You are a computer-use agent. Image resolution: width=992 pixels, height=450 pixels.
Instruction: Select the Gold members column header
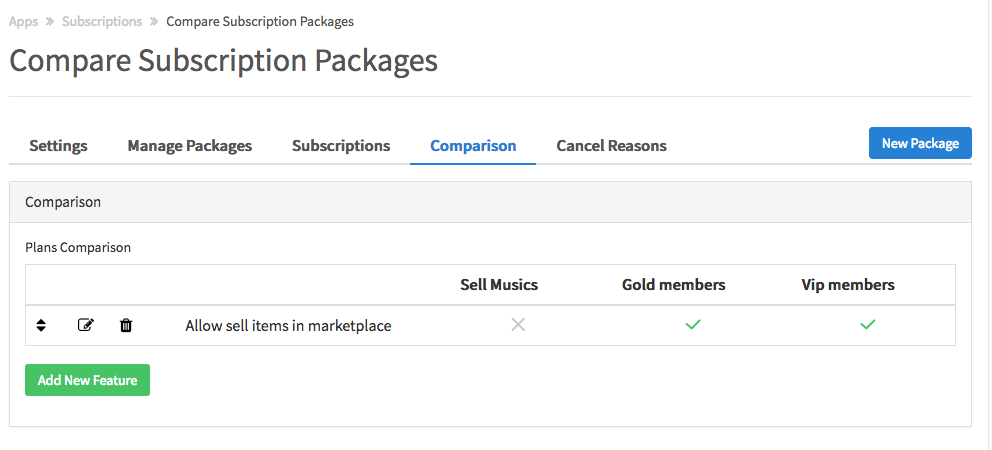[x=673, y=285]
